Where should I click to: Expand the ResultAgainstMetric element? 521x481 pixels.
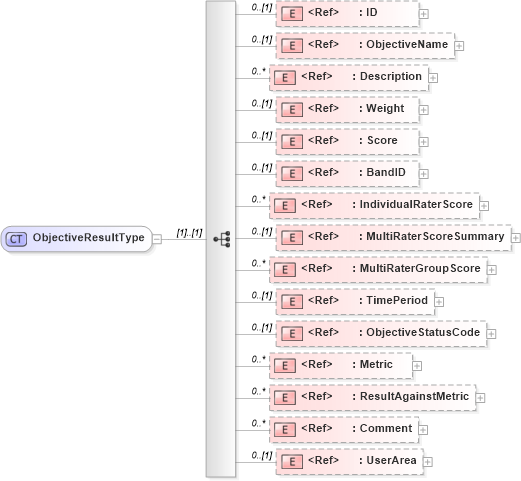click(480, 398)
